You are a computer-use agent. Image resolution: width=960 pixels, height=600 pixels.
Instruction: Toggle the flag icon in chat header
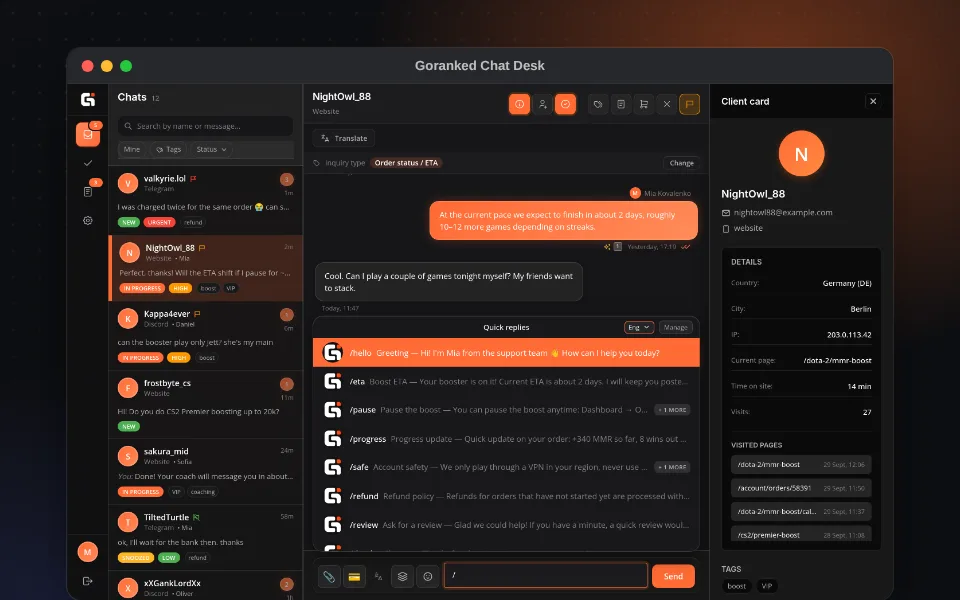[x=689, y=104]
